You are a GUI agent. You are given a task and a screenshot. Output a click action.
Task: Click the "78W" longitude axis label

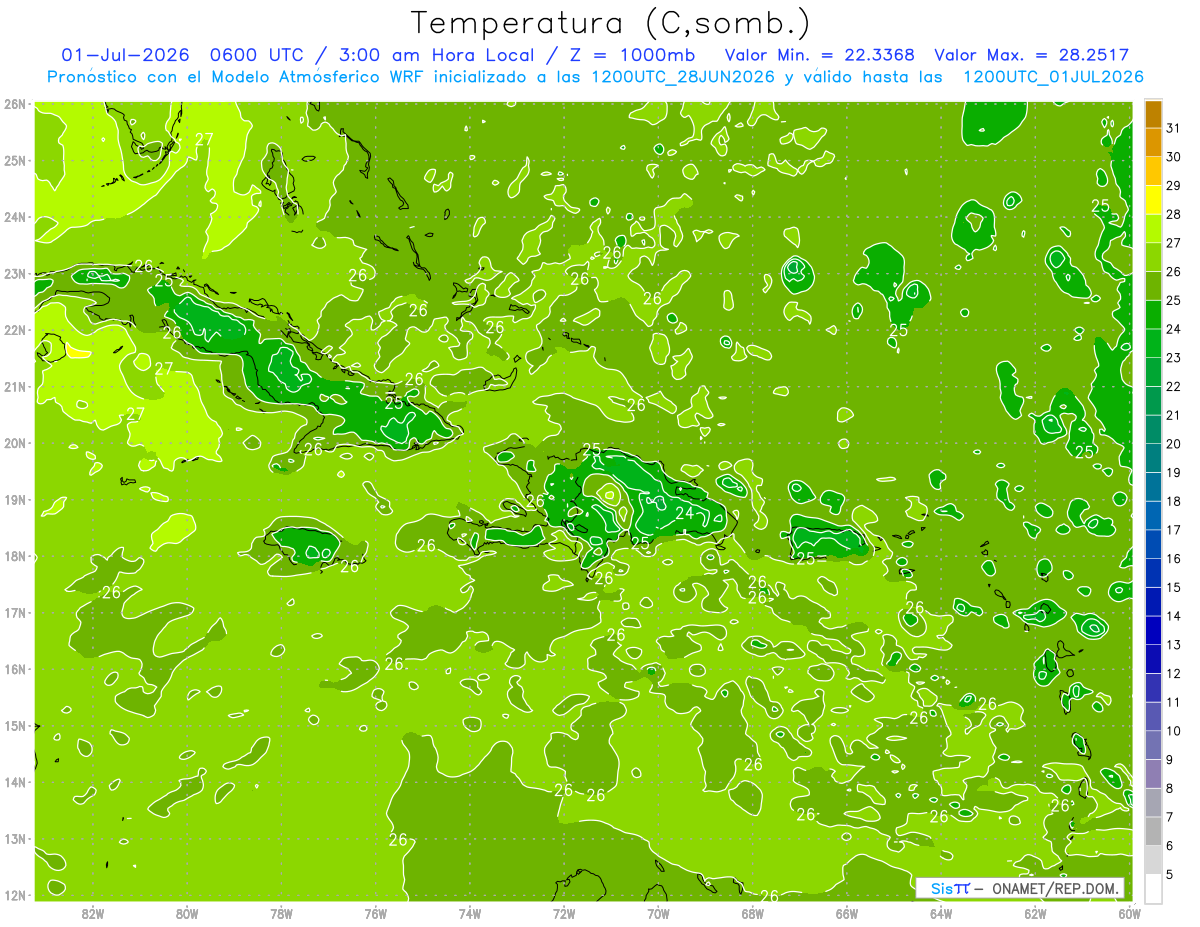(x=281, y=913)
